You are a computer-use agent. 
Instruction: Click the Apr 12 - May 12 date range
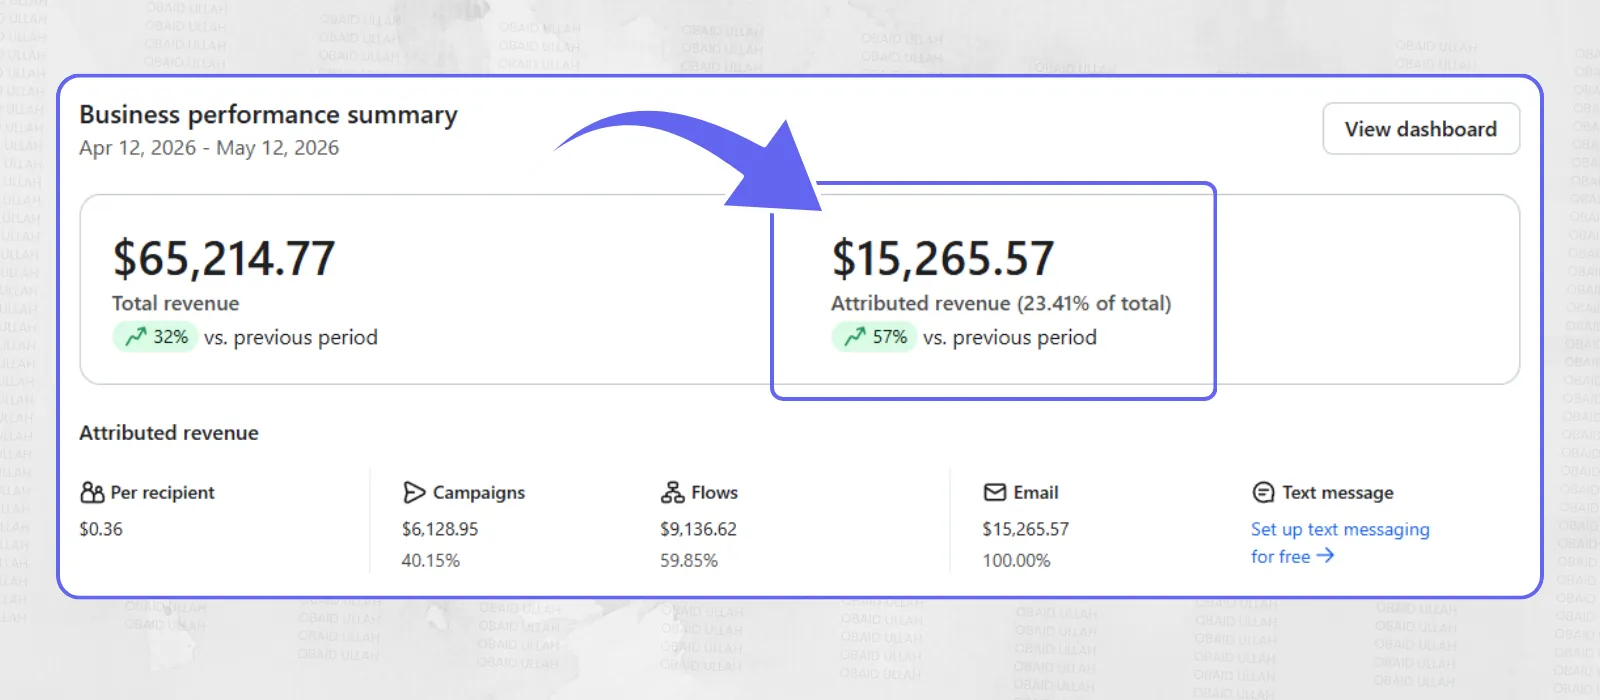209,148
